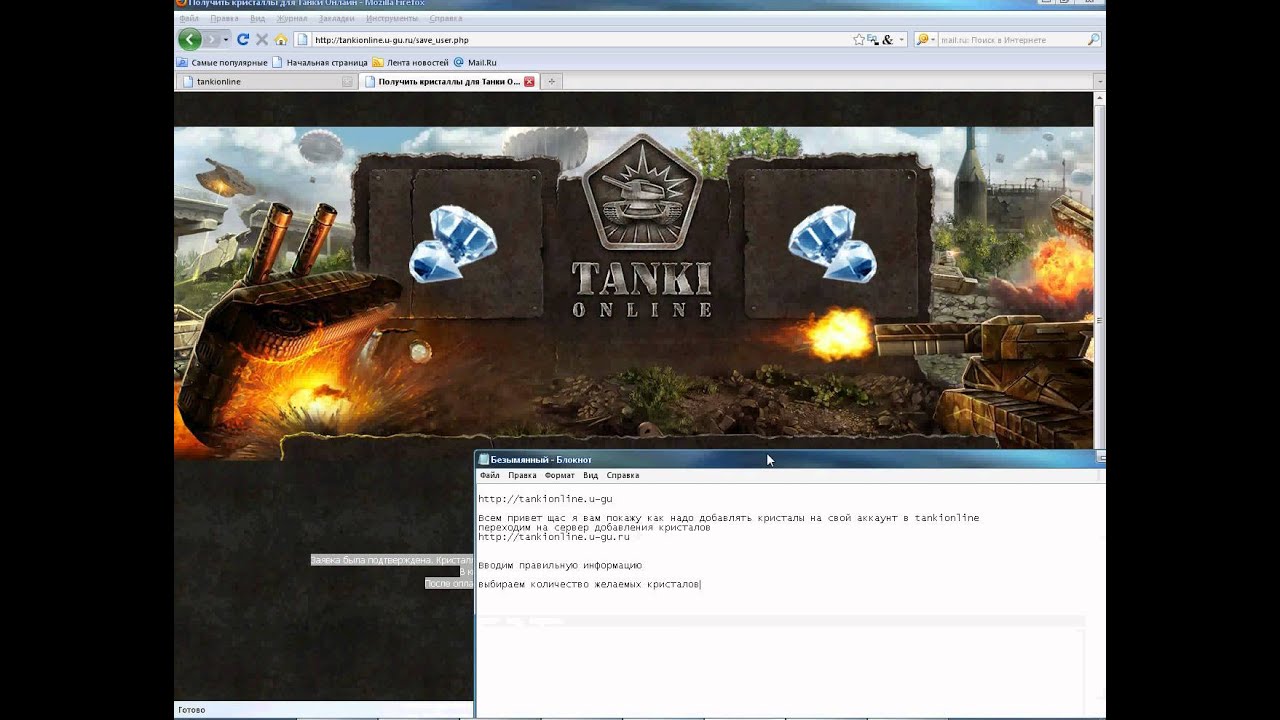The width and height of the screenshot is (1280, 720).
Task: Click the Tanki Online logo emblem
Action: coord(641,195)
